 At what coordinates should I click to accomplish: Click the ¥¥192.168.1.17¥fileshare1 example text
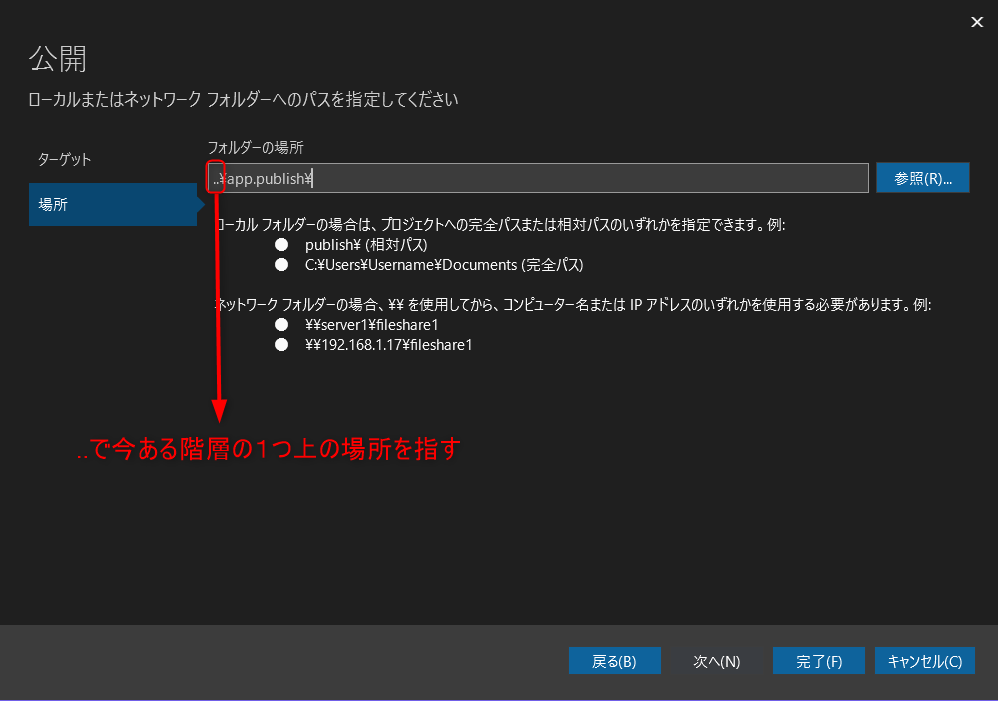(388, 345)
